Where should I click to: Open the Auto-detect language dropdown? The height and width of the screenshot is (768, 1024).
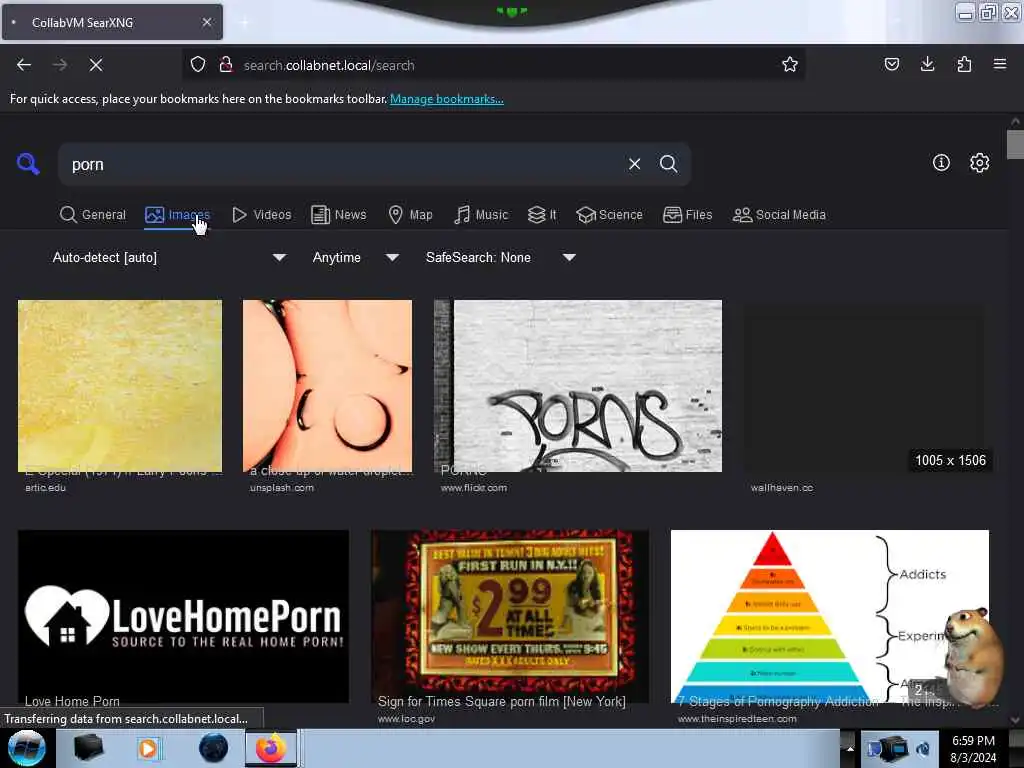click(169, 257)
